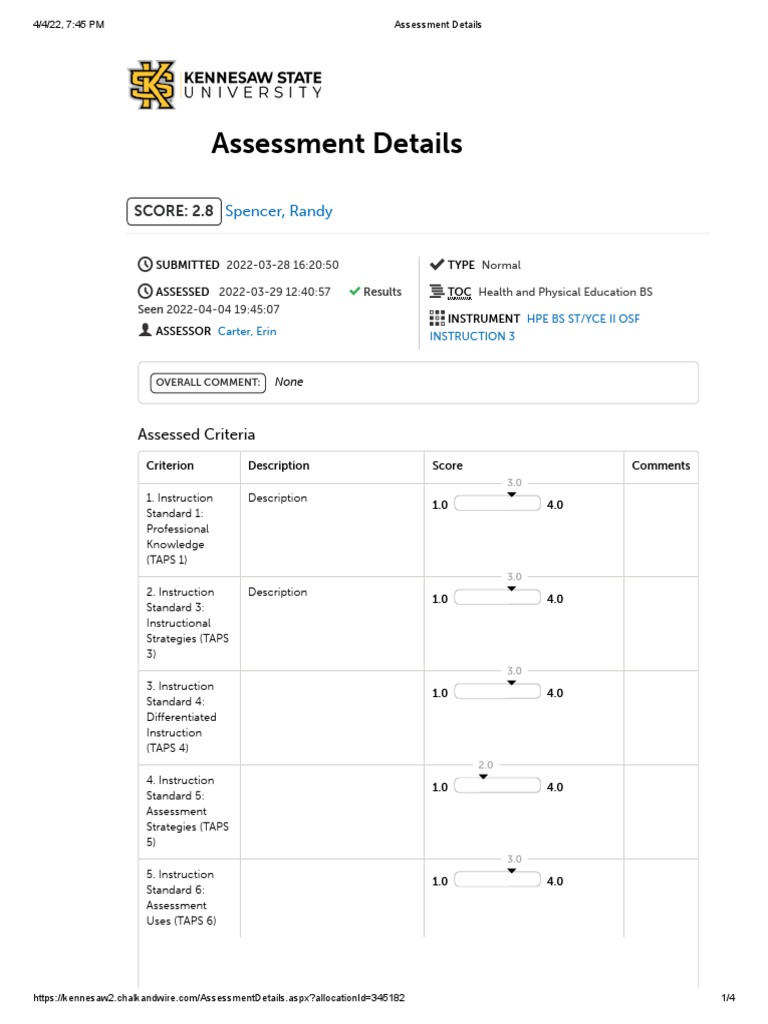768x1024 pixels.
Task: Click the clock icon beside ASSESSED
Action: pos(145,292)
